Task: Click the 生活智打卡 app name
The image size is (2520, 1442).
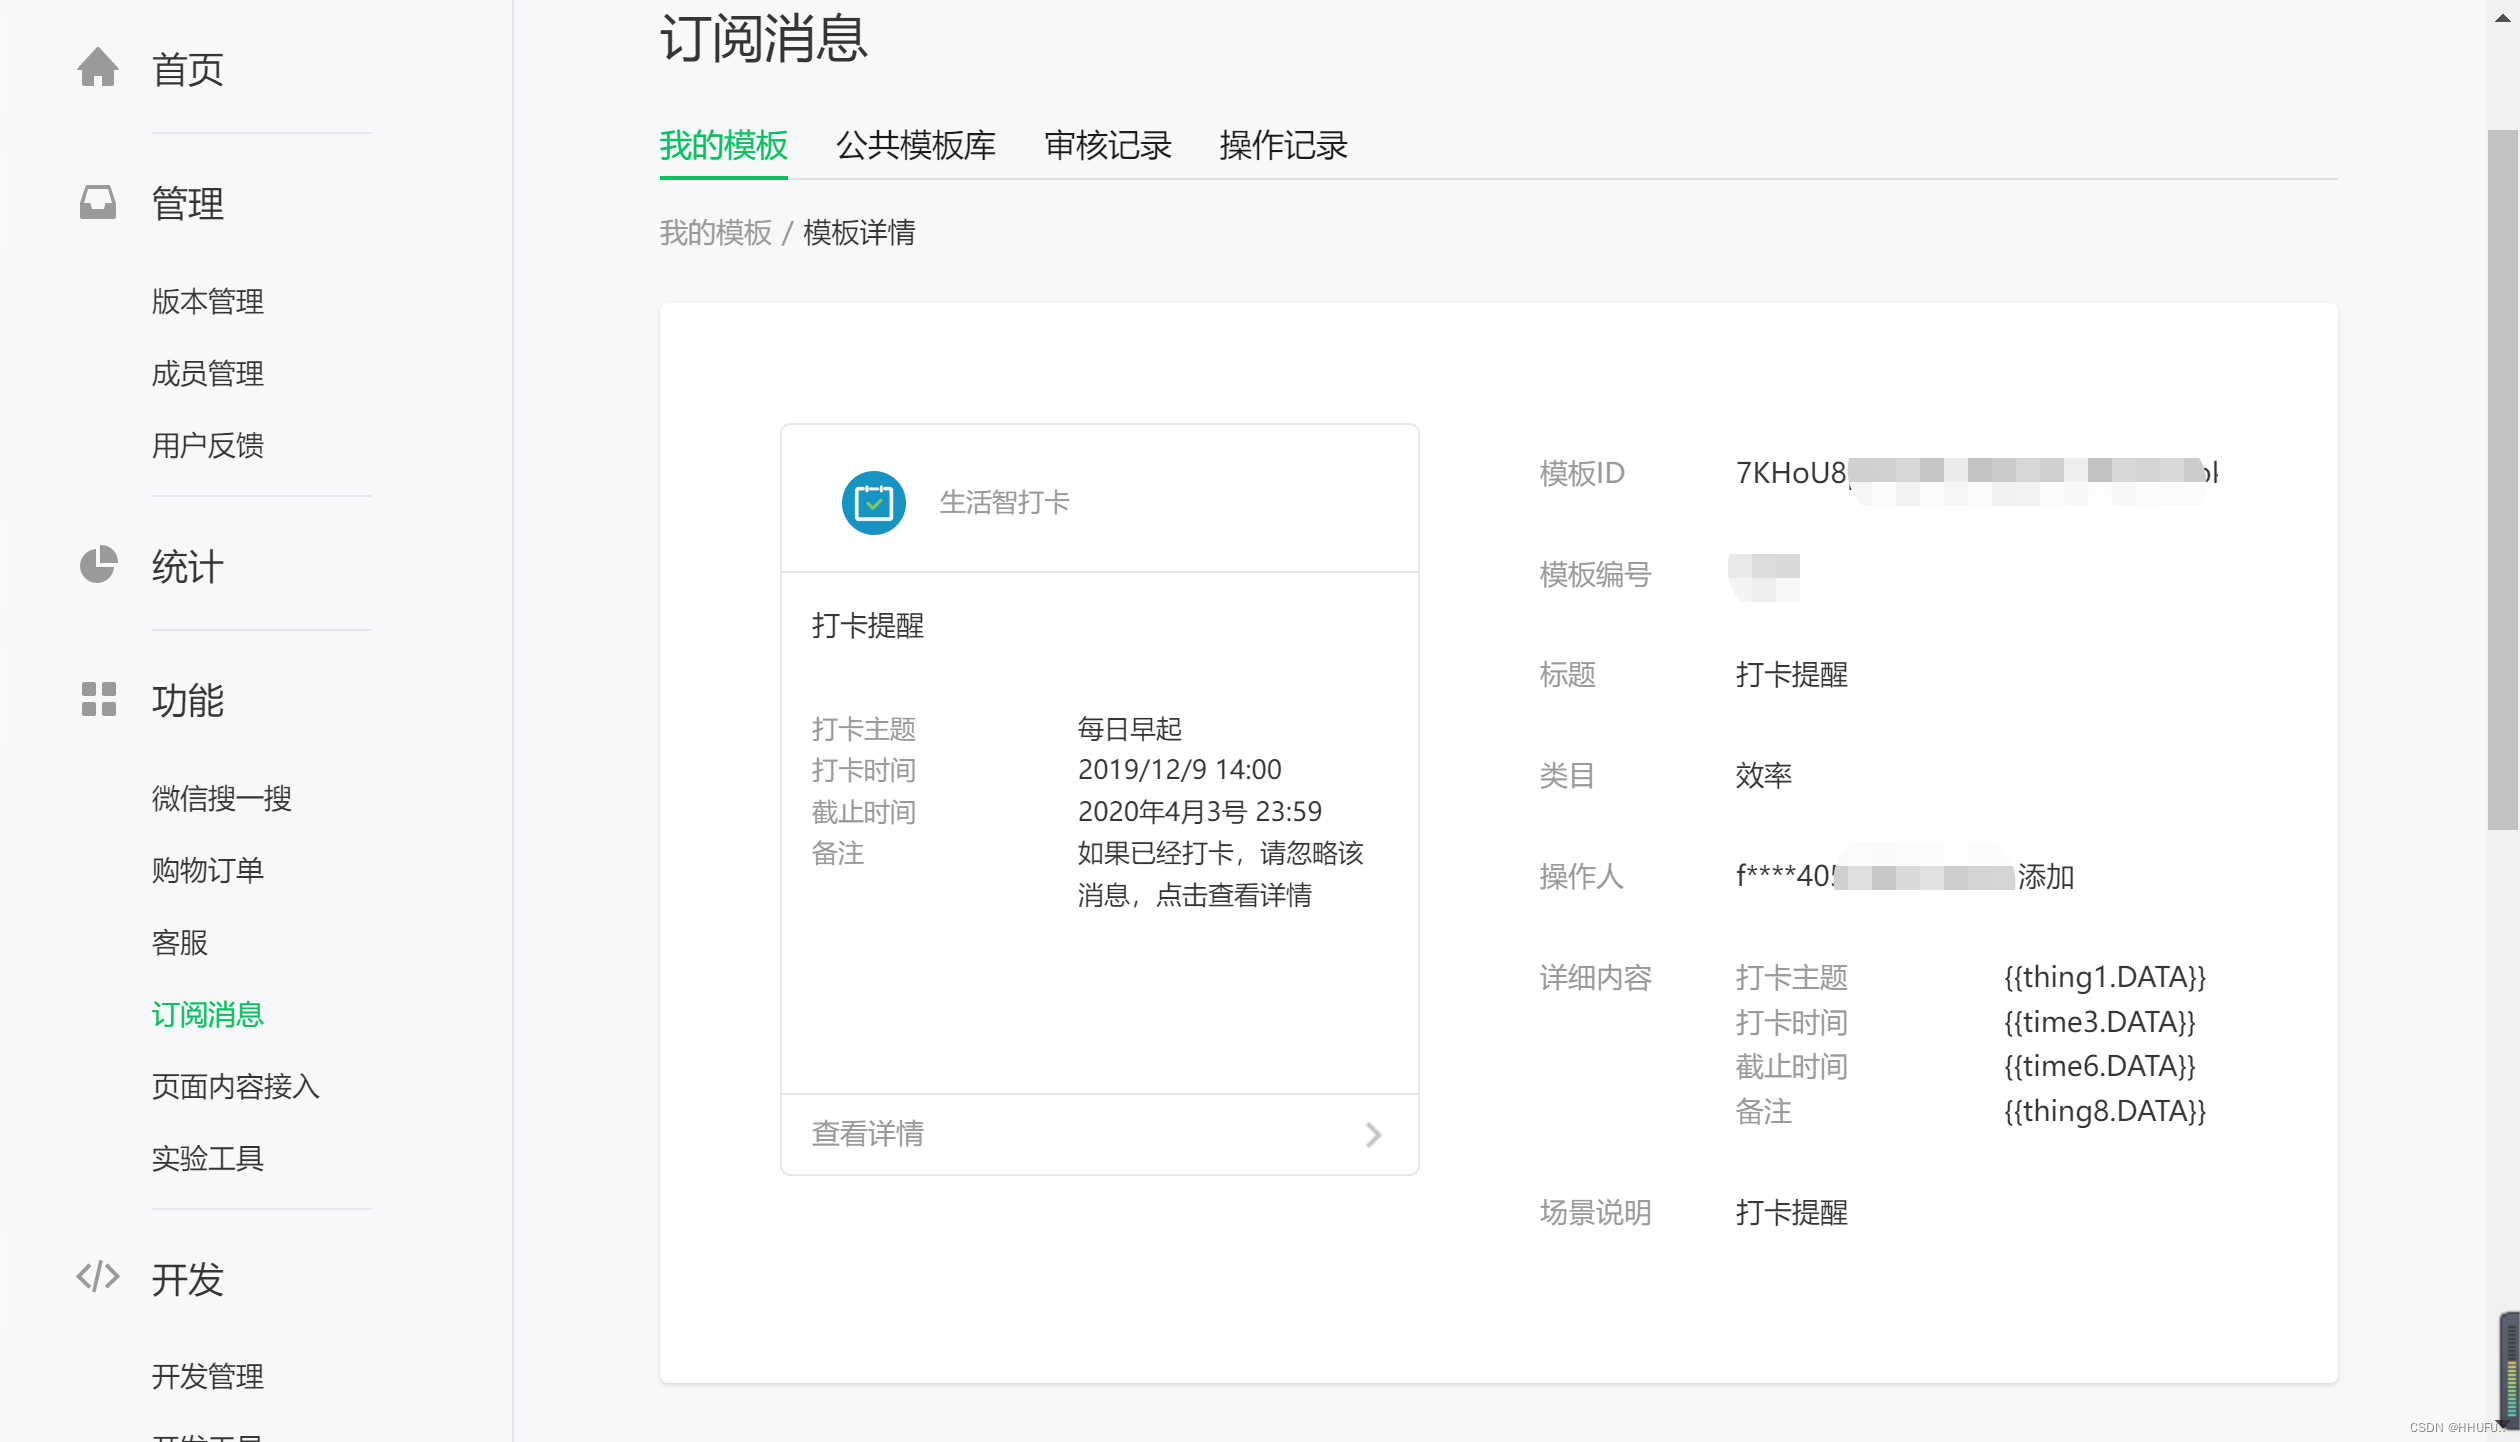Action: 1005,502
